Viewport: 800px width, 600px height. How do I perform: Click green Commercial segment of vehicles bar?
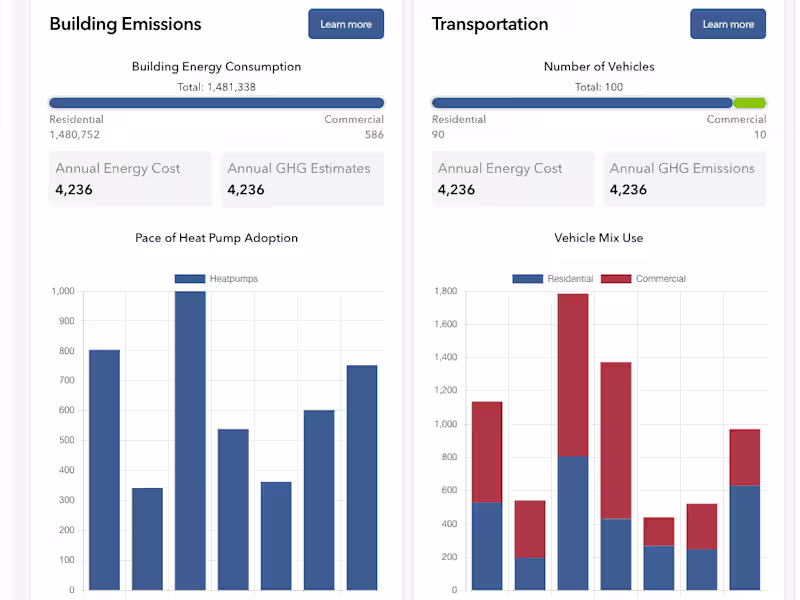(x=750, y=103)
